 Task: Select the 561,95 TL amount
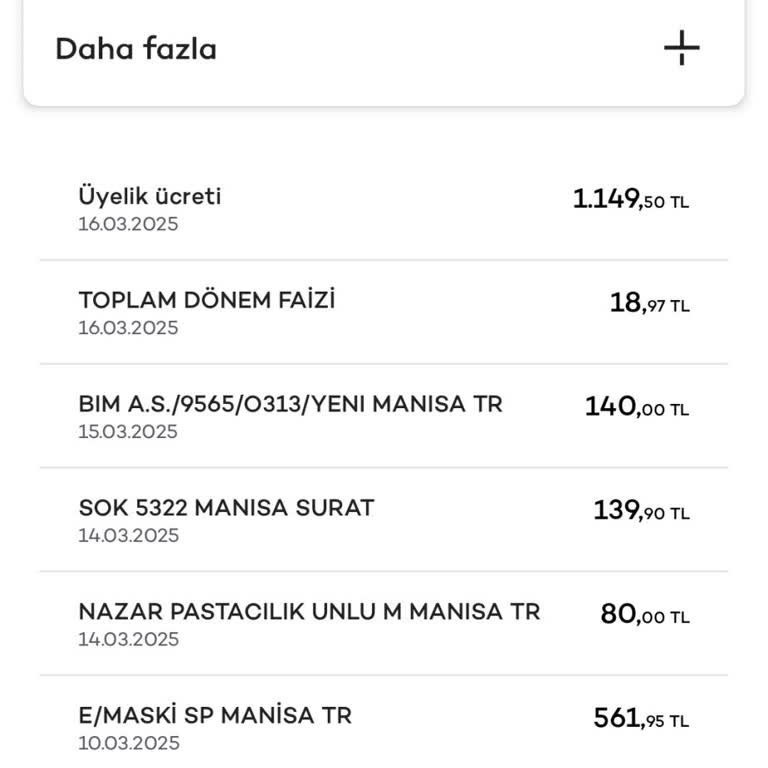pos(641,720)
